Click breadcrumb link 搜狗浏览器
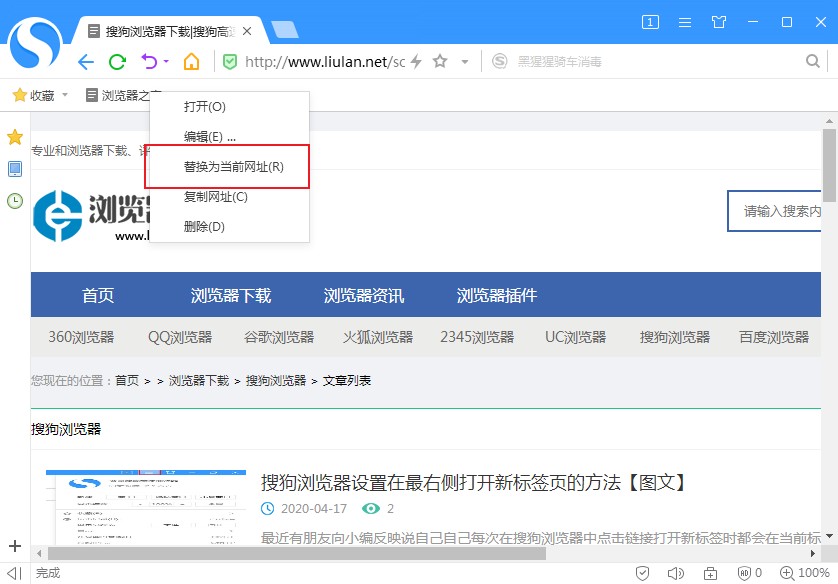 (276, 380)
